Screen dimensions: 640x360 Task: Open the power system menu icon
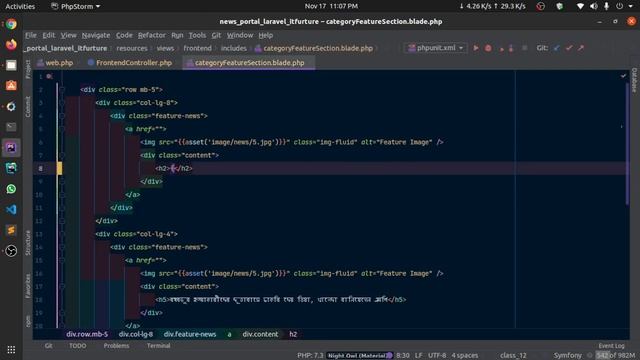[x=620, y=6]
